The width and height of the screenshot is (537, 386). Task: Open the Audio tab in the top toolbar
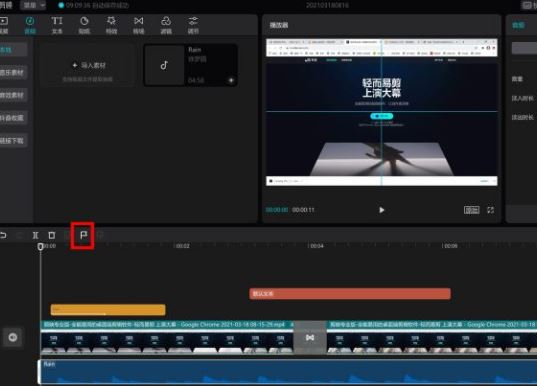[30, 25]
